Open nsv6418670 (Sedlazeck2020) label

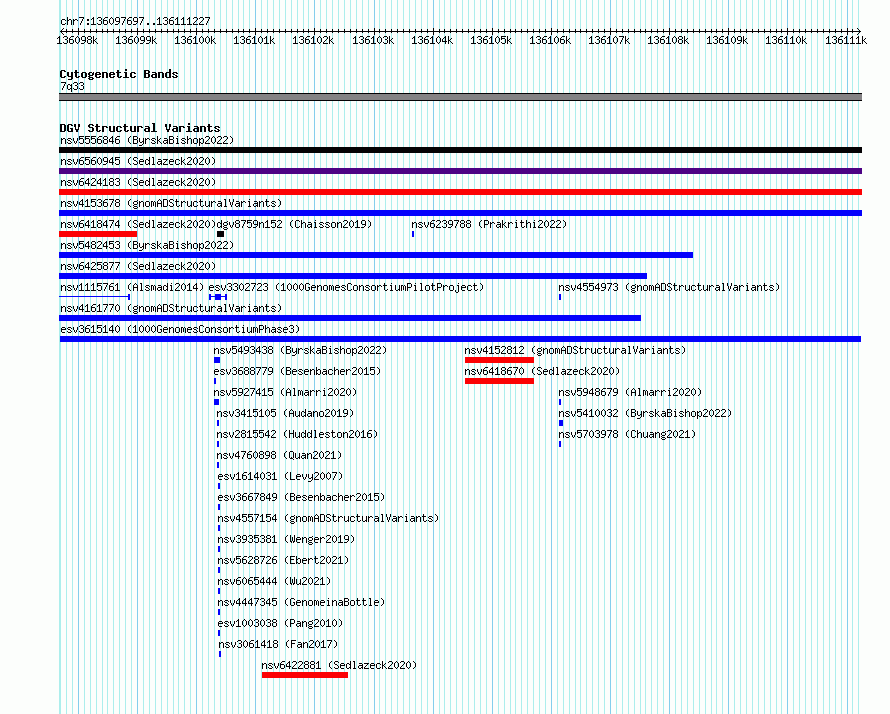pos(542,371)
